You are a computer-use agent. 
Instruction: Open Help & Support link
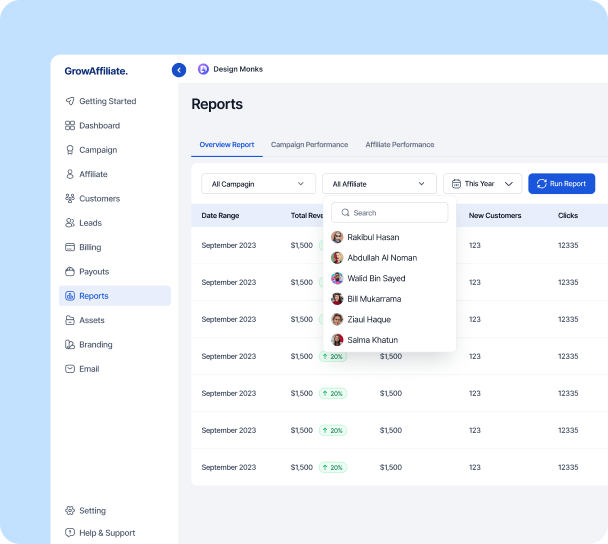pos(106,533)
